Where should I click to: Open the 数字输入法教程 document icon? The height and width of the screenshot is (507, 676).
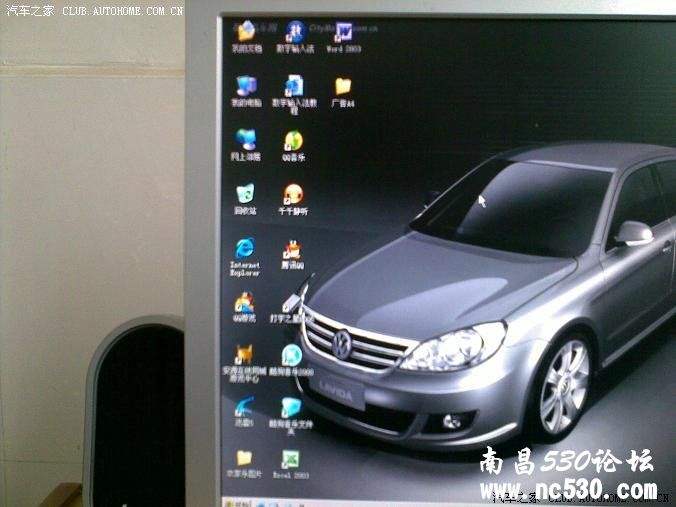coord(295,86)
